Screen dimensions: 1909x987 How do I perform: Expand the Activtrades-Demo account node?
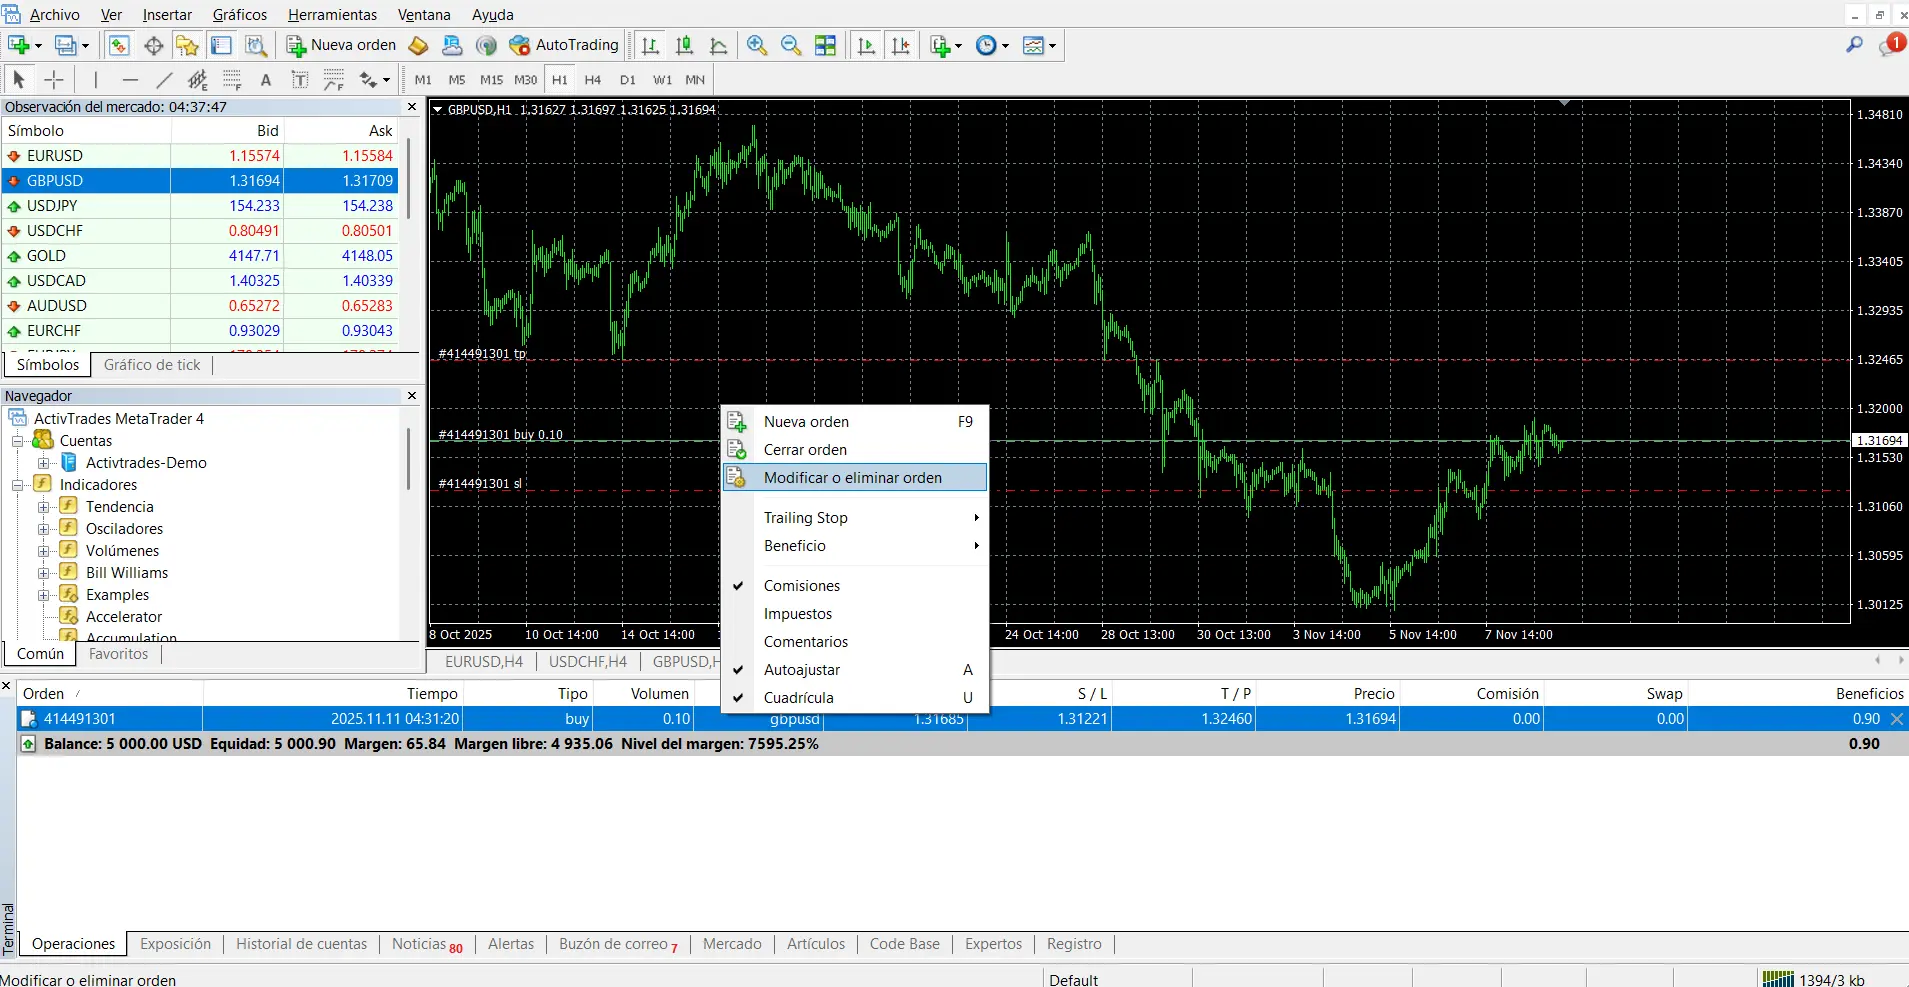click(x=44, y=462)
